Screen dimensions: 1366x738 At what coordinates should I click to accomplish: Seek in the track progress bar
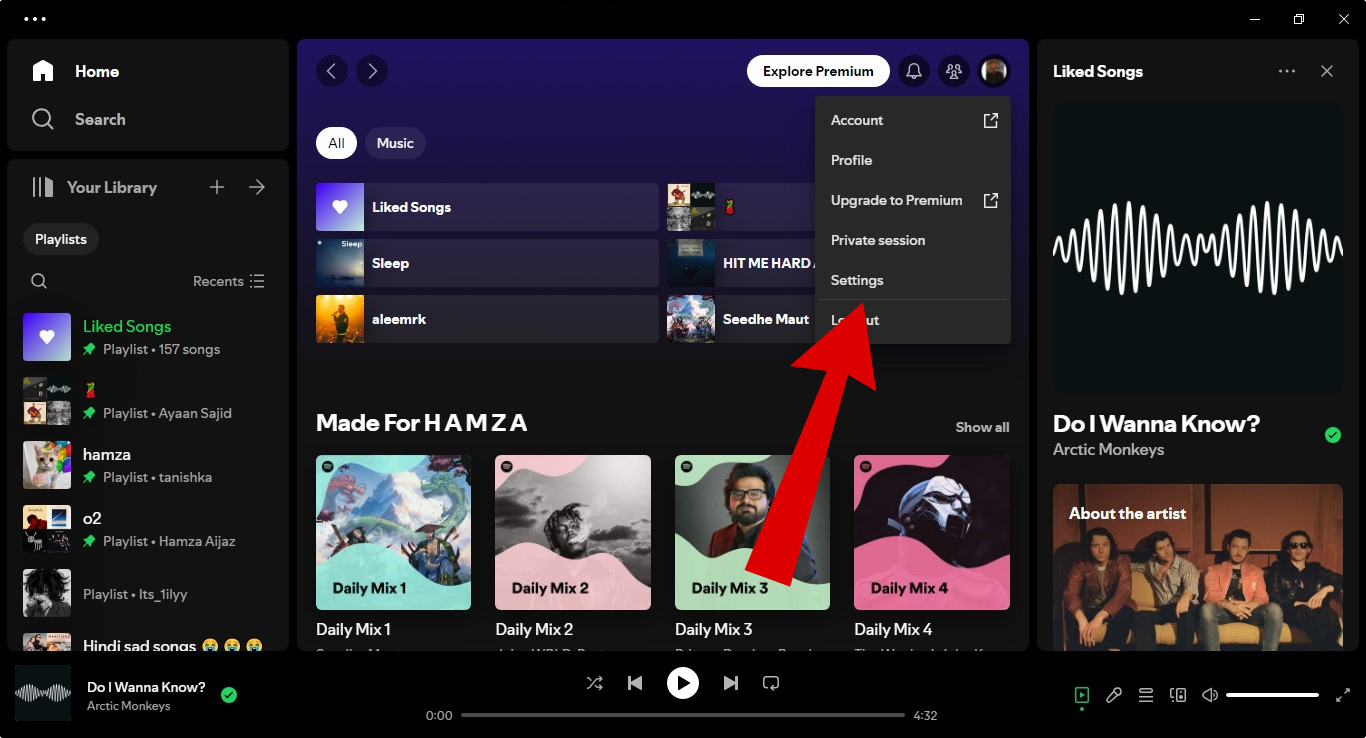683,715
